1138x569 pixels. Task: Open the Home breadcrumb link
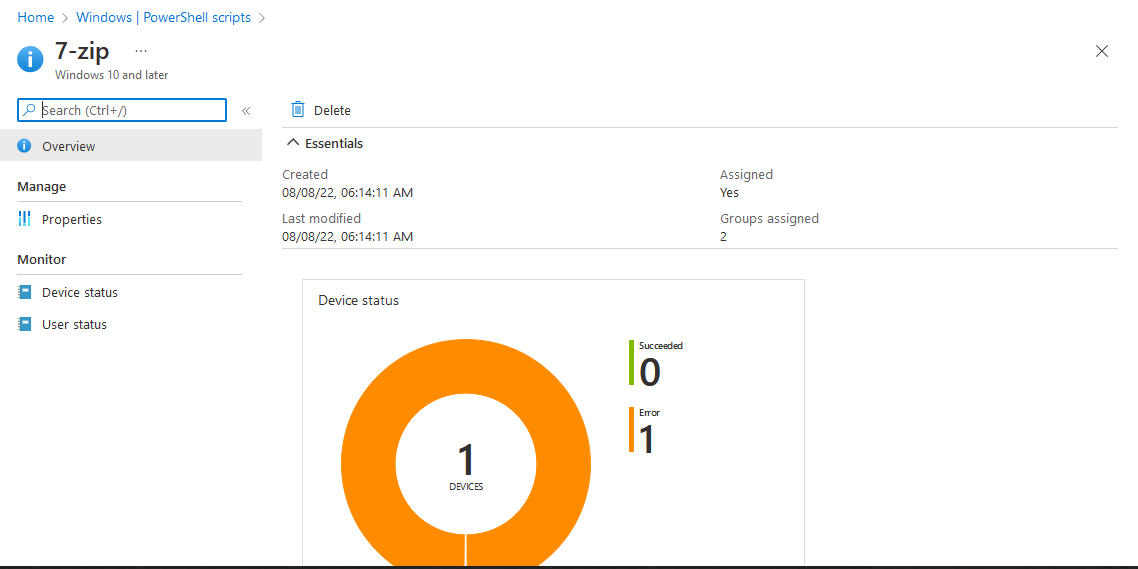tap(36, 17)
